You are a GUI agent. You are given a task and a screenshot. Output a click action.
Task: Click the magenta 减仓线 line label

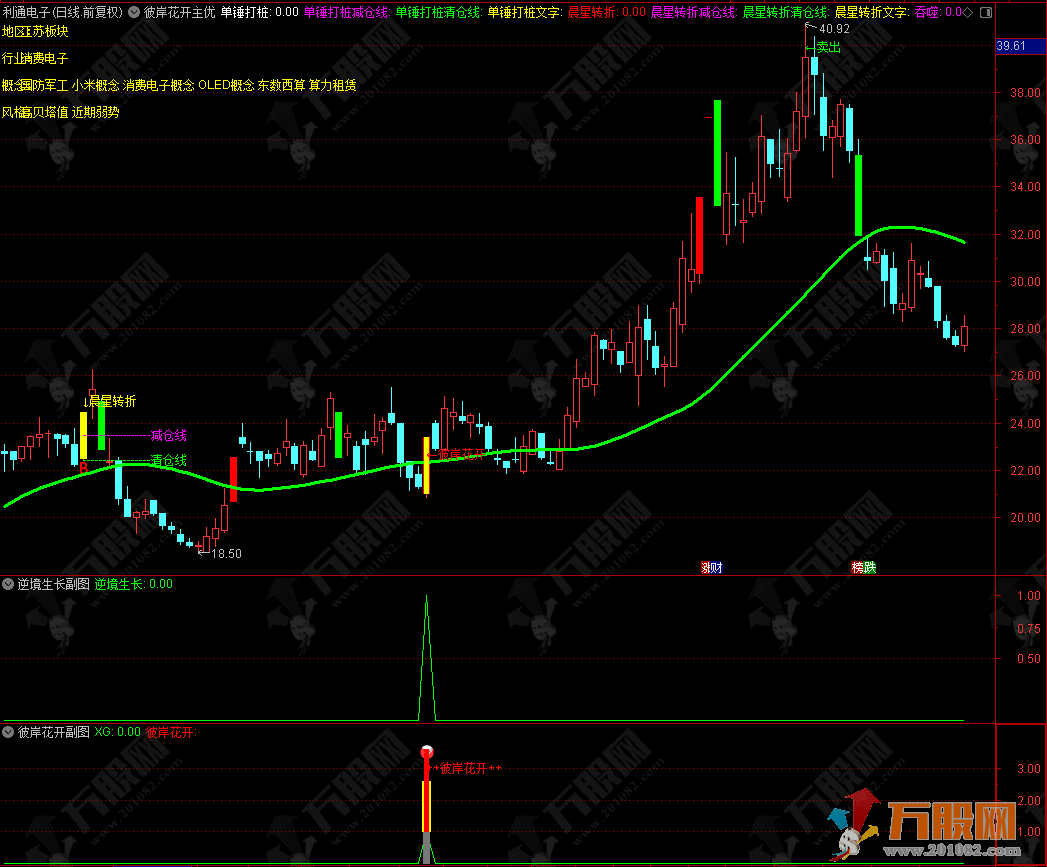click(169, 436)
